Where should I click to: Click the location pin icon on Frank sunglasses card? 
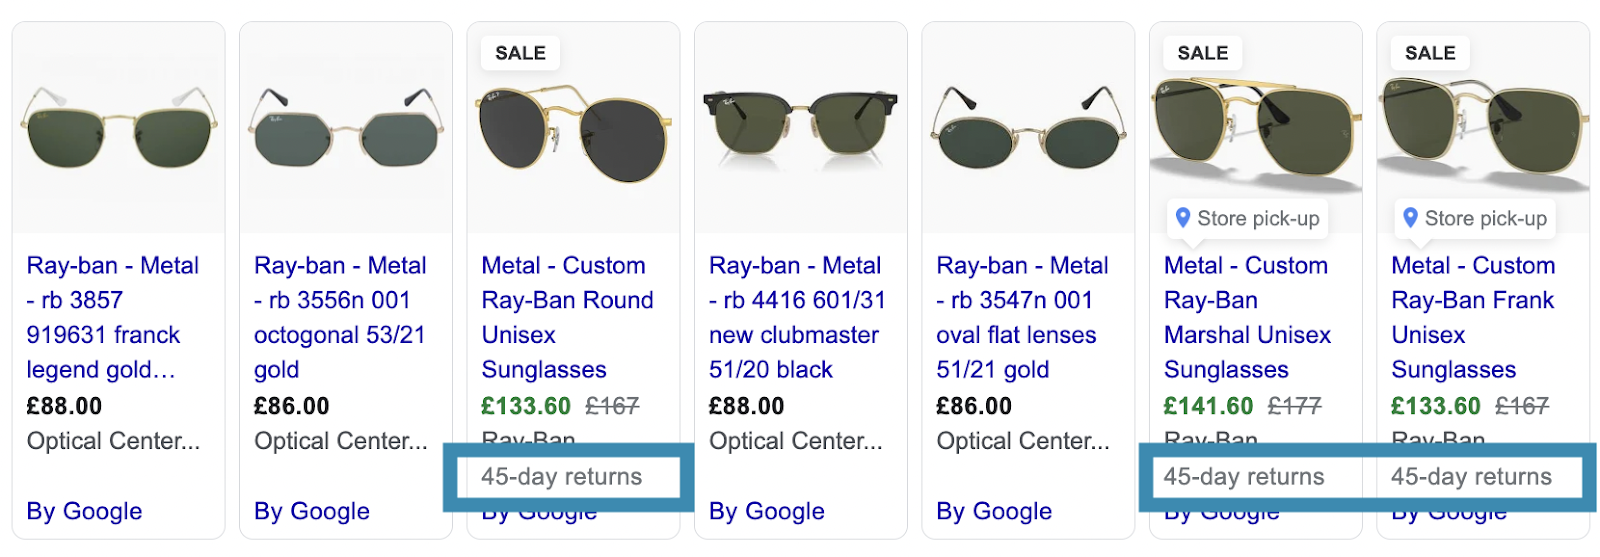coord(1410,218)
